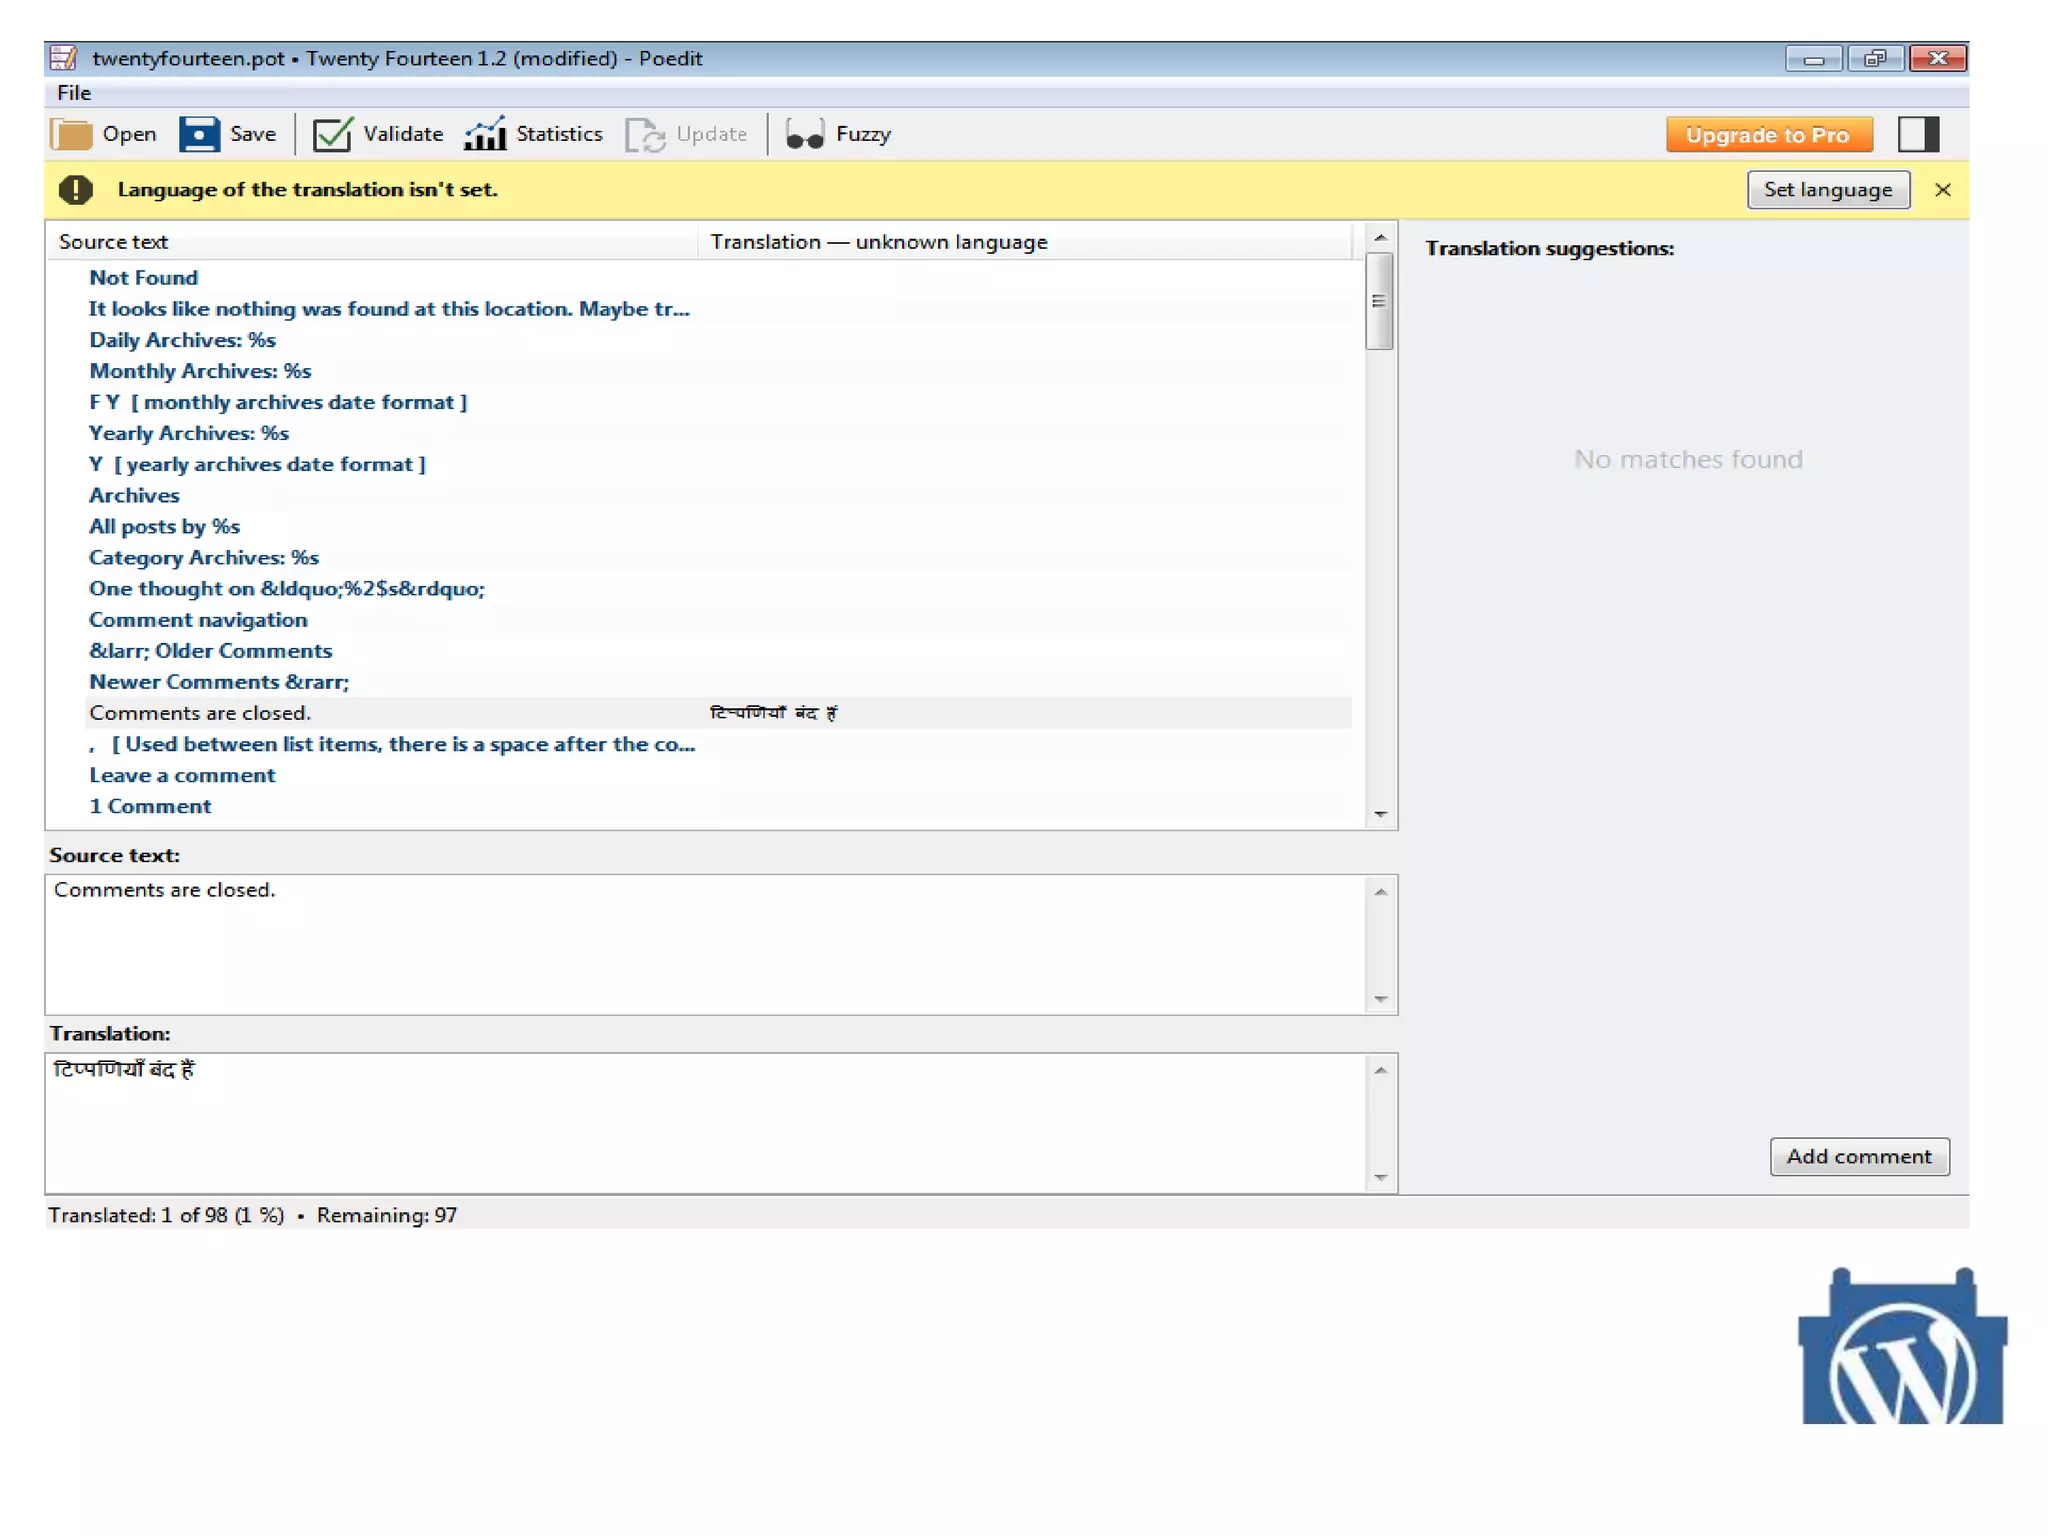Open the Statistics chart icon

[485, 134]
